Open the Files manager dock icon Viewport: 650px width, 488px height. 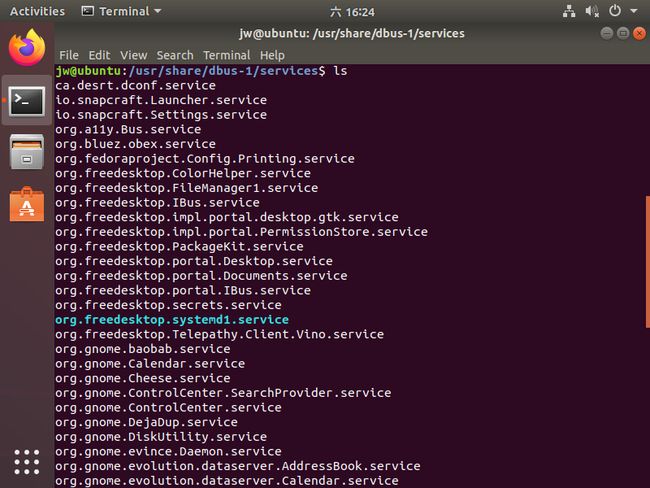click(x=27, y=152)
